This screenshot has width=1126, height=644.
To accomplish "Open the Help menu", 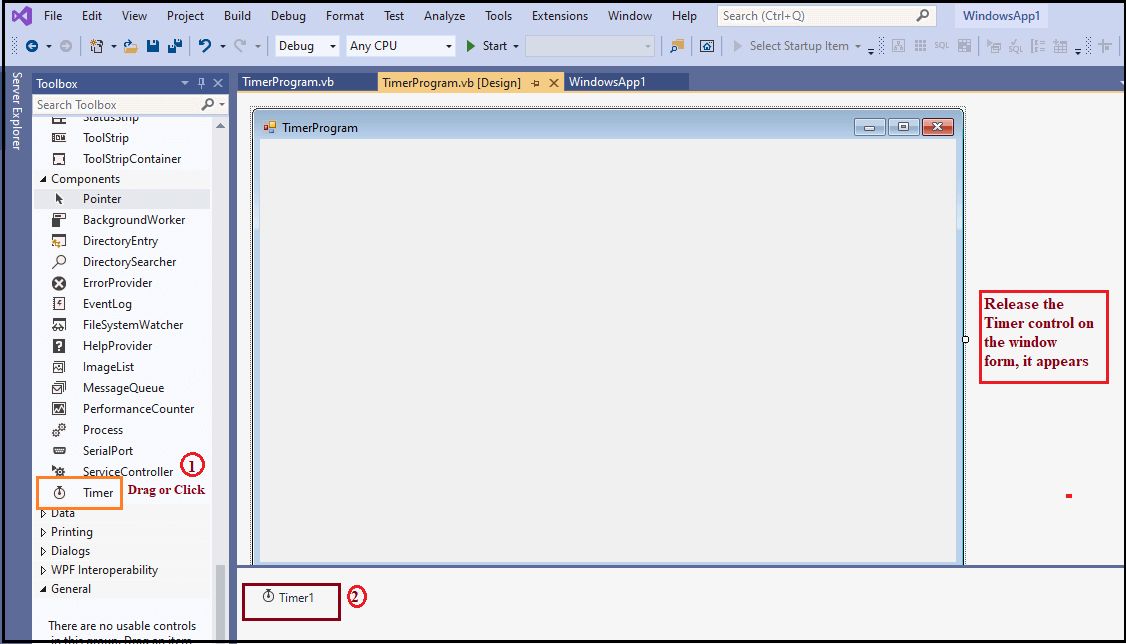I will point(684,16).
